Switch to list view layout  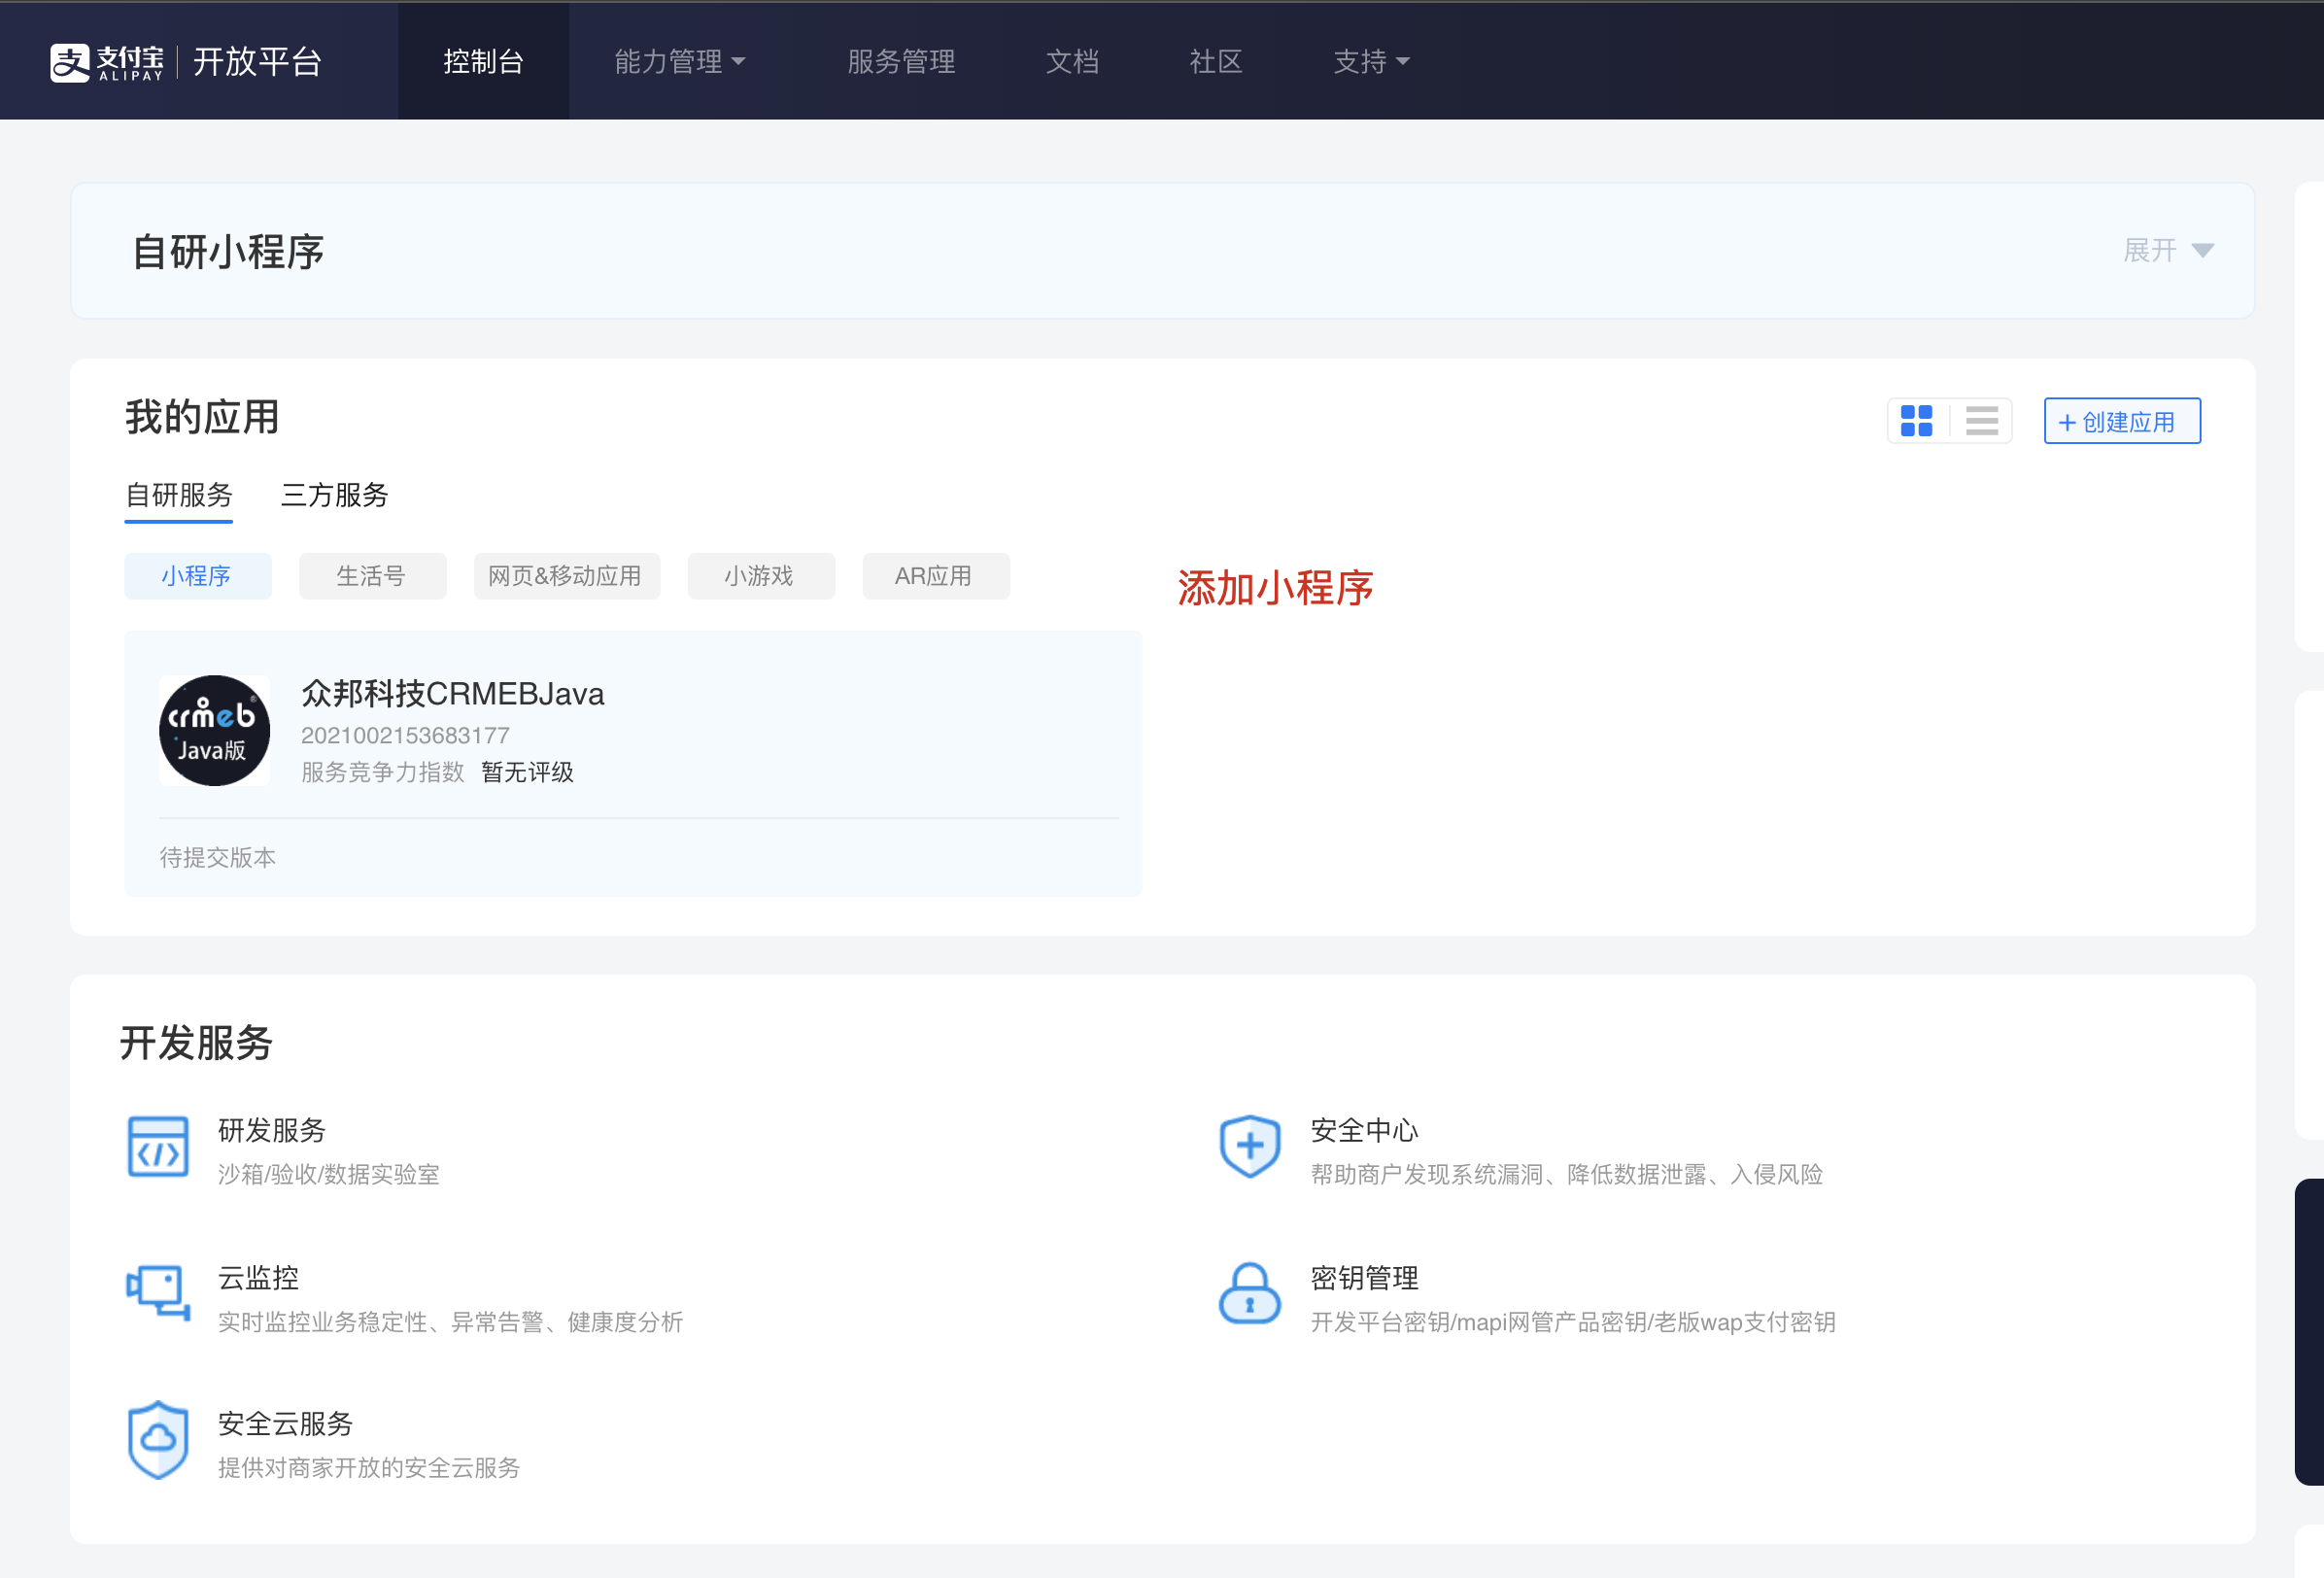1981,421
